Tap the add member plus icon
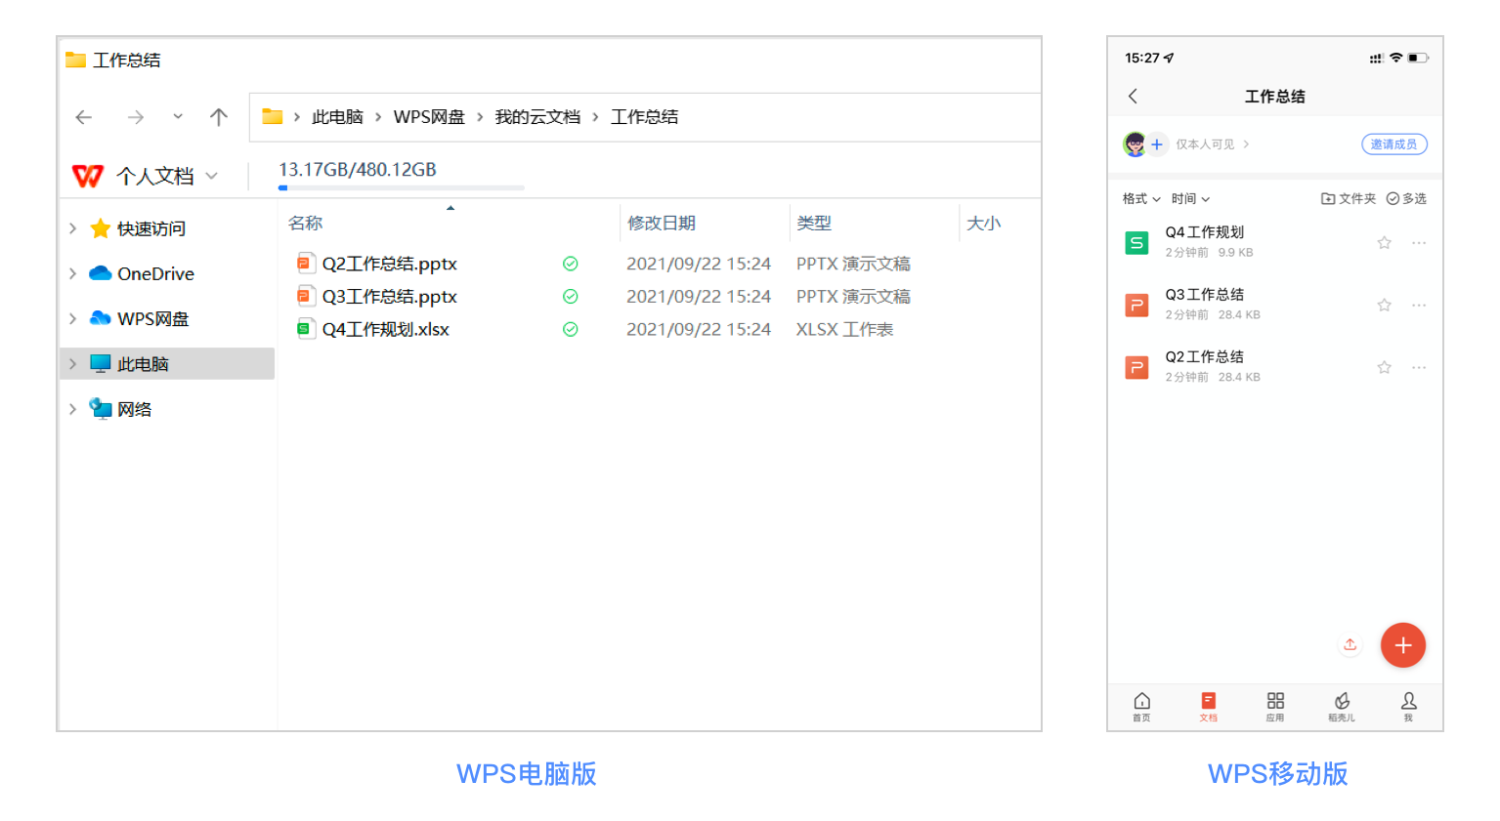The image size is (1500, 821). pyautogui.click(x=1157, y=144)
